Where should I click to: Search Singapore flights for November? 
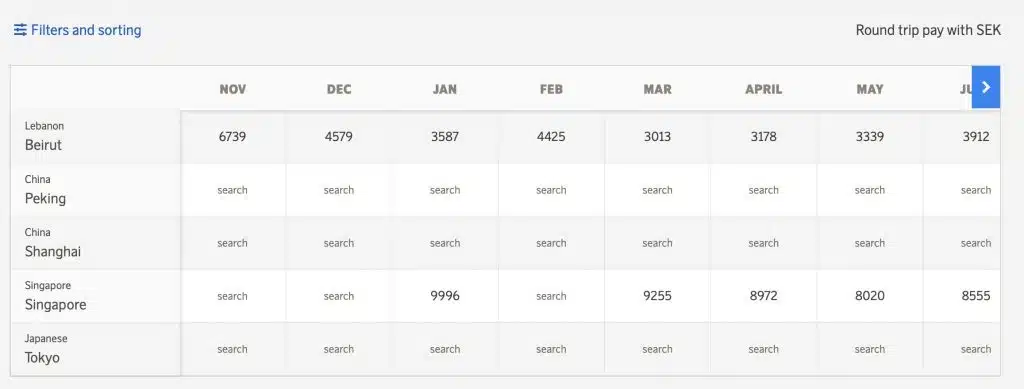point(232,296)
